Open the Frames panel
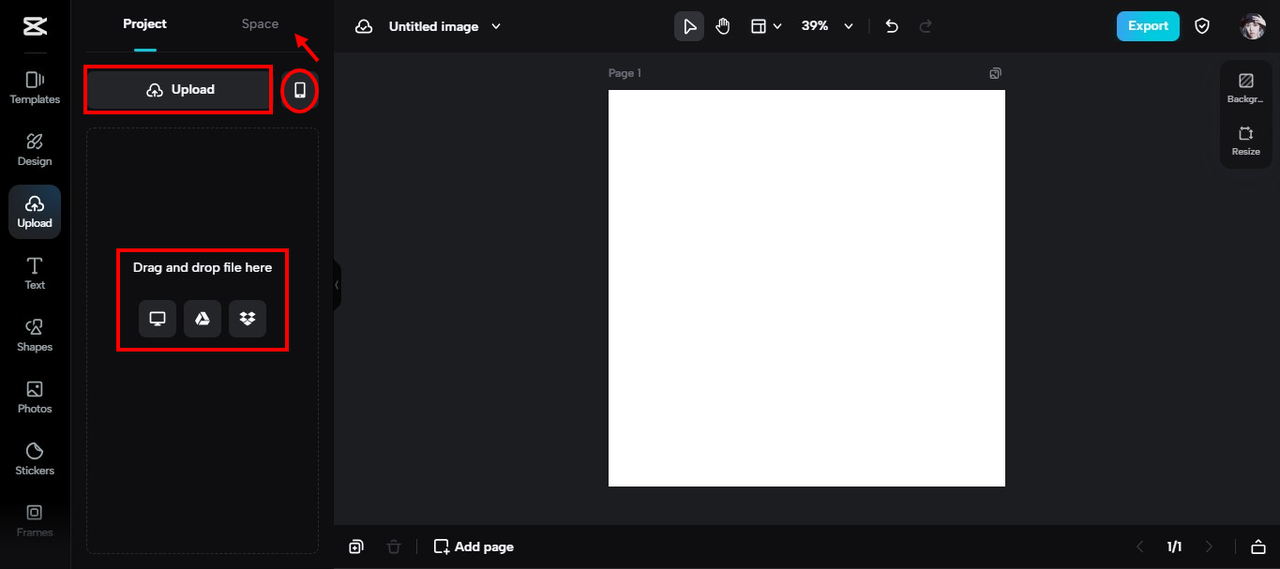The image size is (1280, 569). pyautogui.click(x=35, y=520)
